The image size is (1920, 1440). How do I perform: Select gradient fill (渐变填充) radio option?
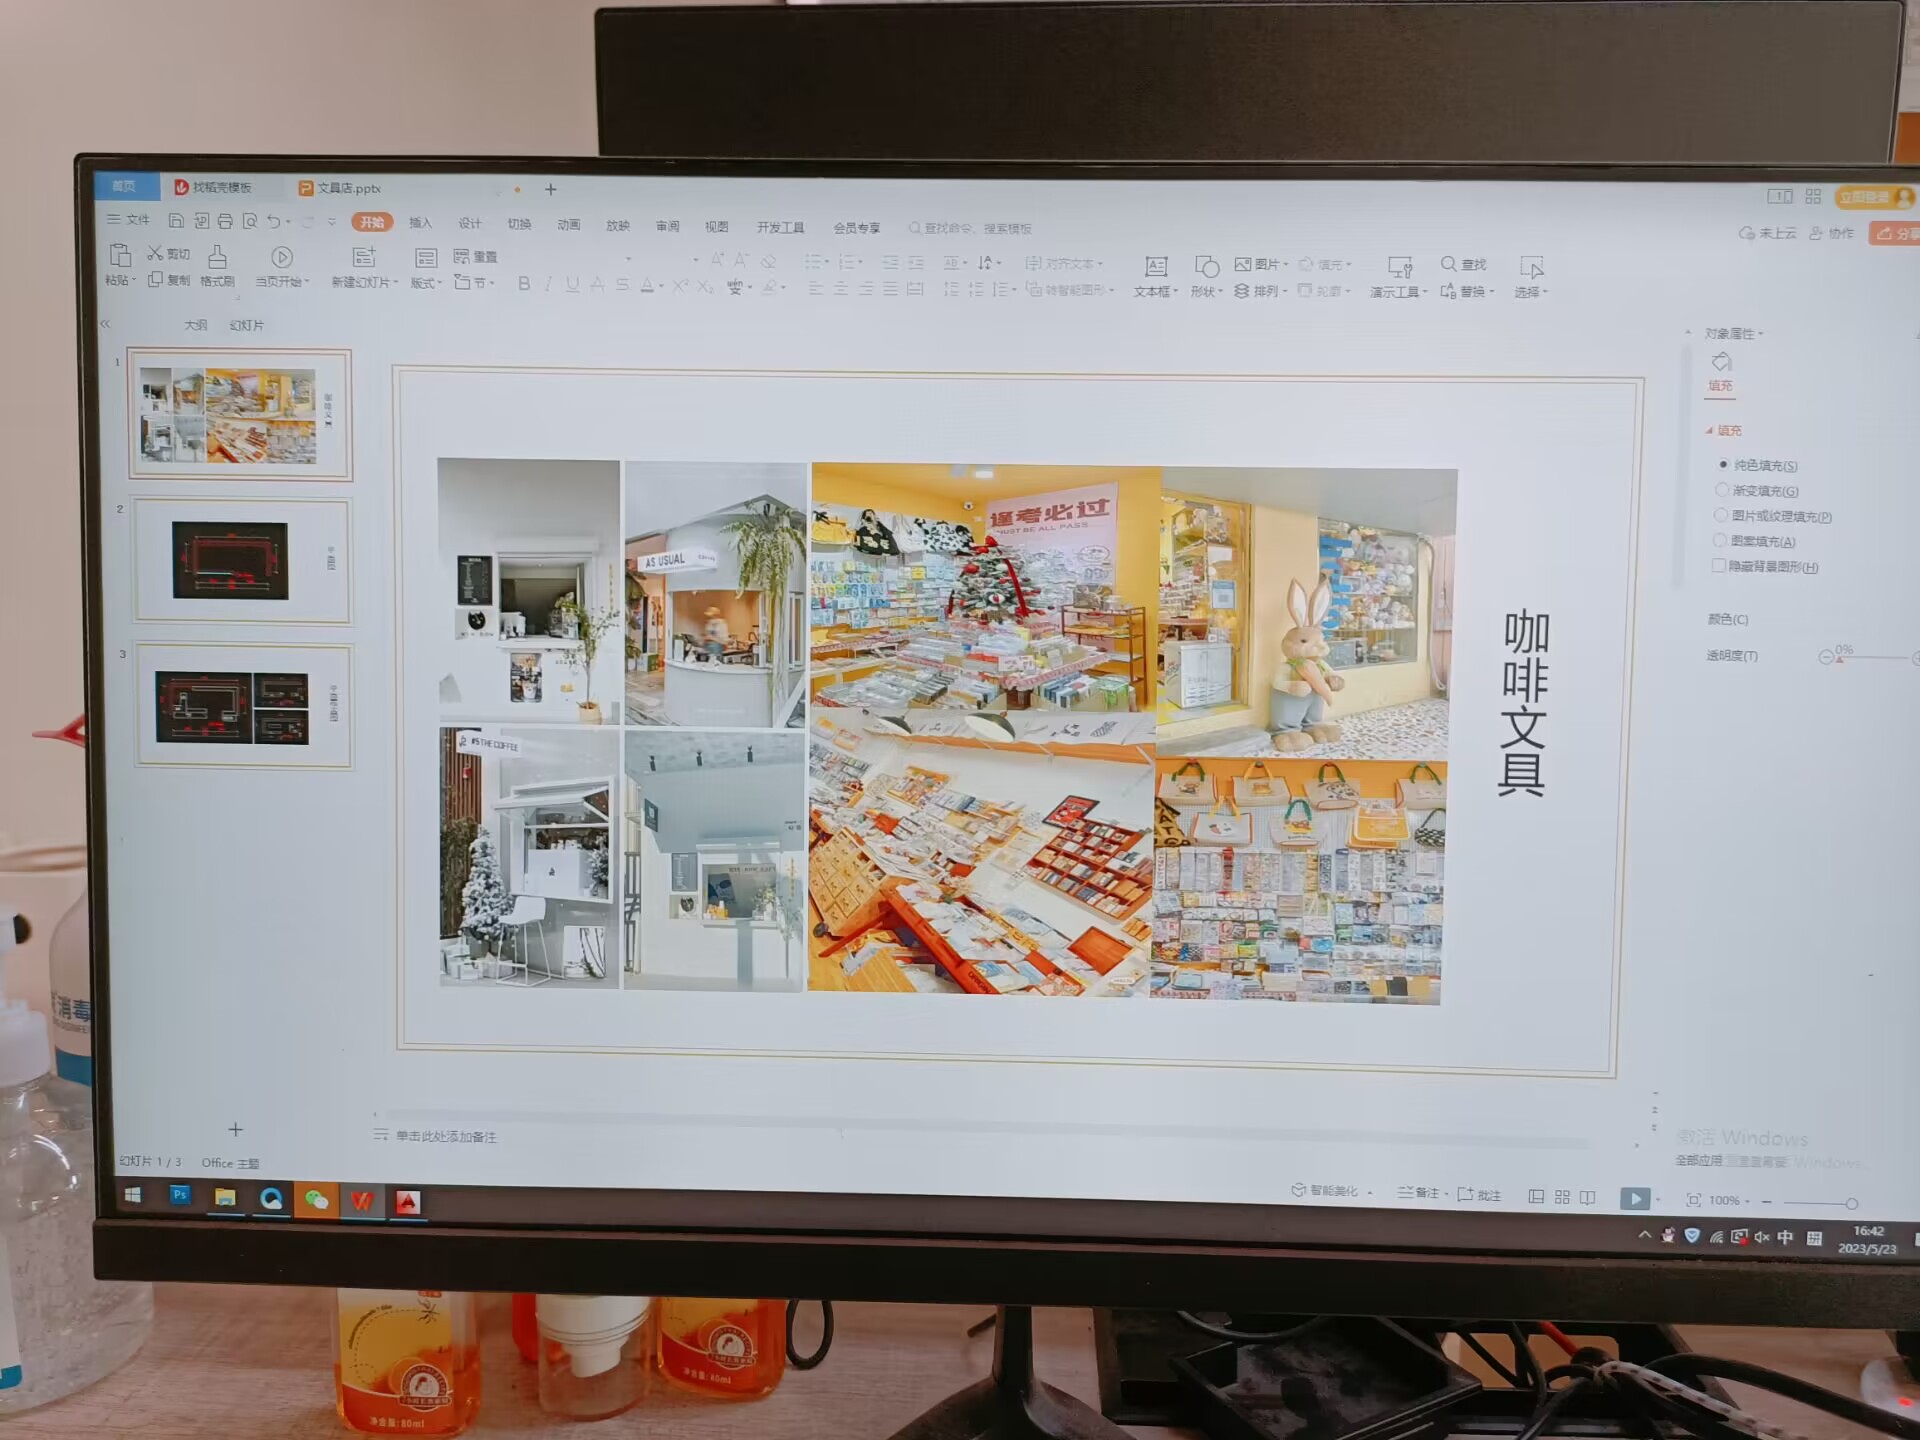[1722, 490]
